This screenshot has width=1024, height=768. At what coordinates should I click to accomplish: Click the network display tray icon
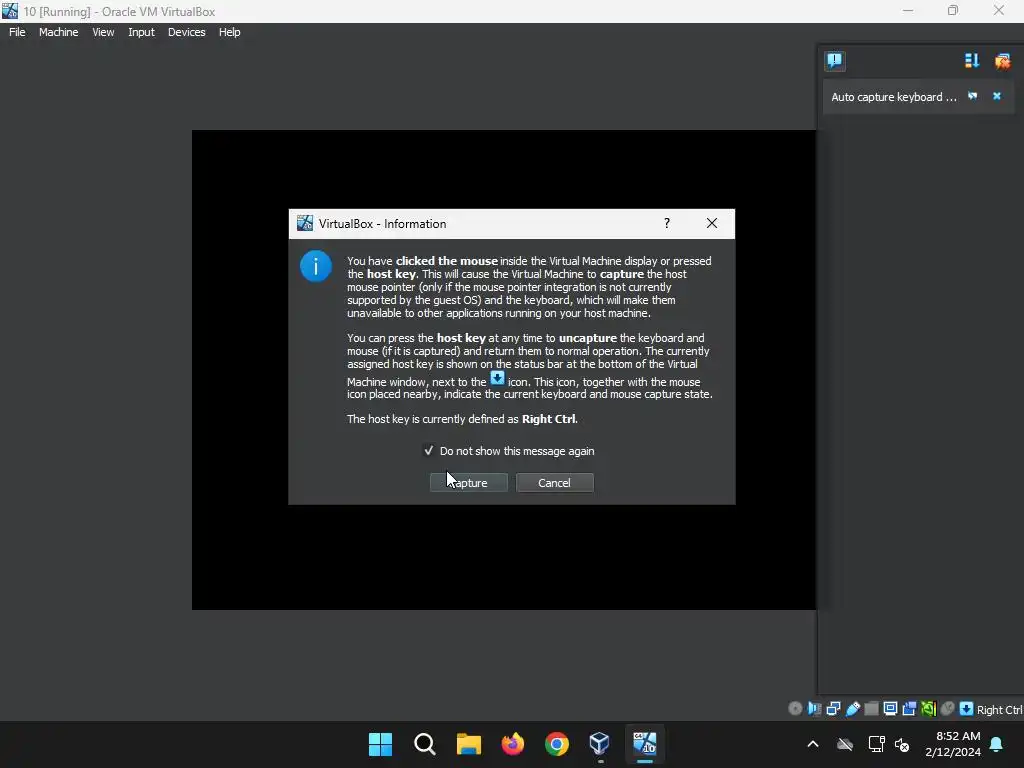(x=876, y=744)
